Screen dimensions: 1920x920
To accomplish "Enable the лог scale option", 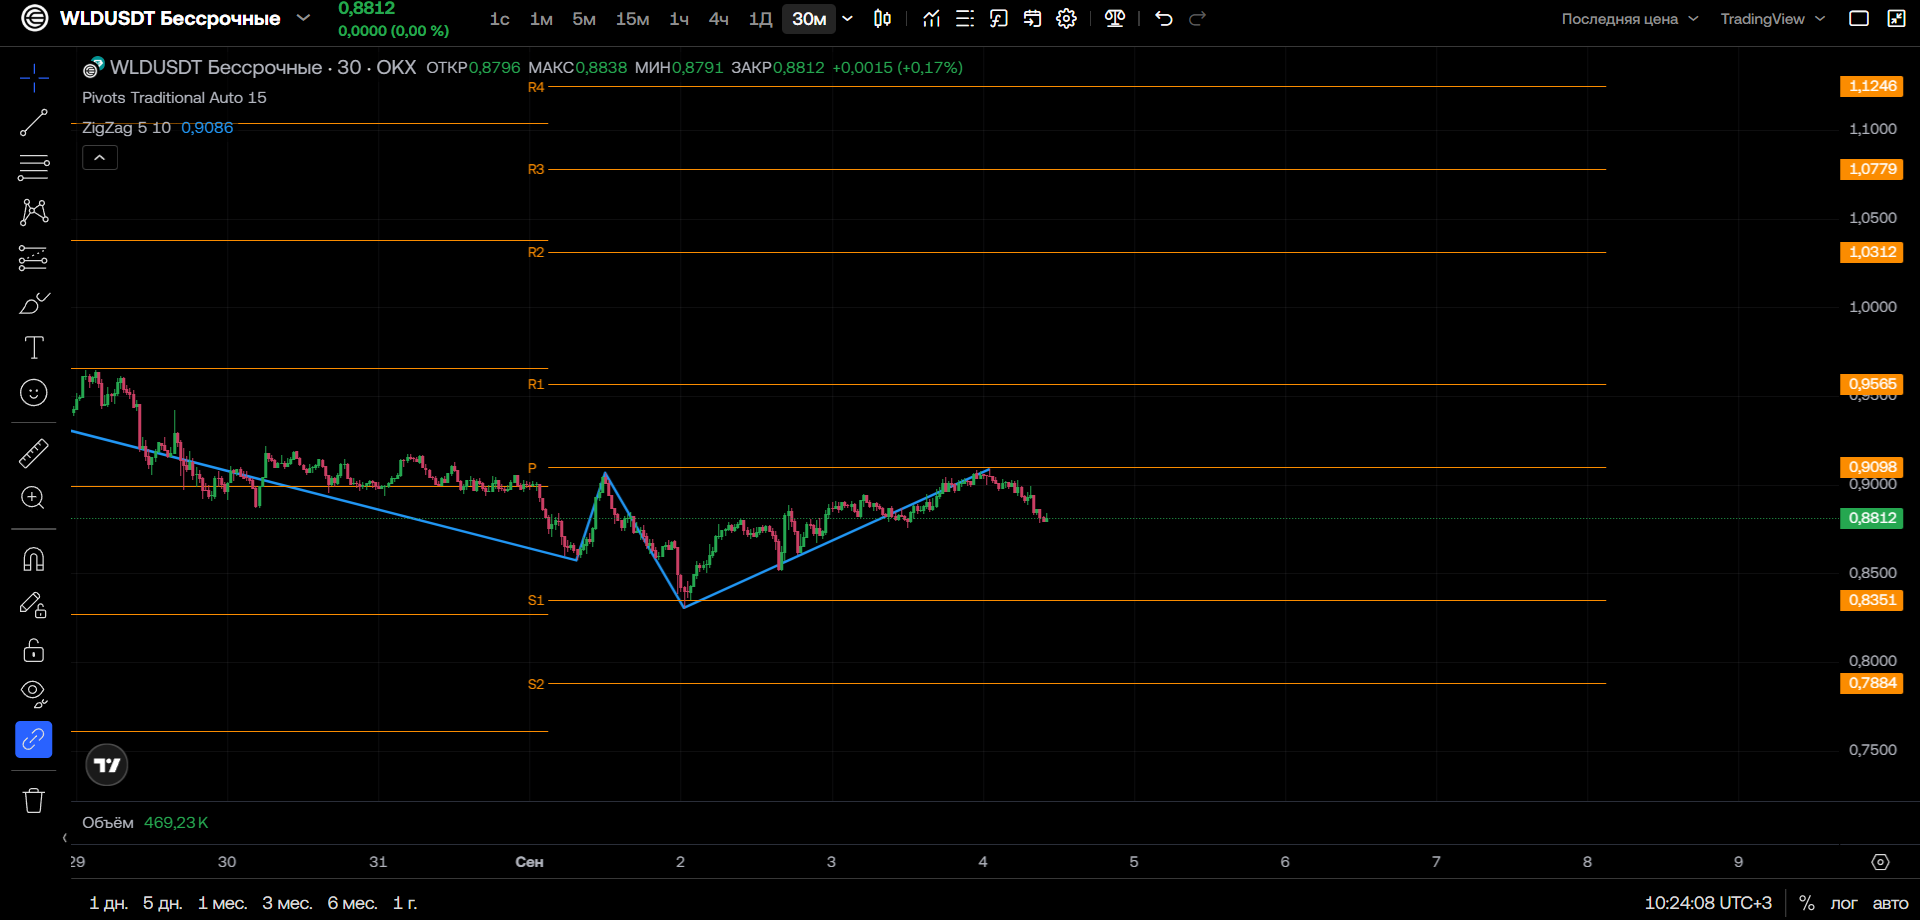I will pyautogui.click(x=1843, y=903).
